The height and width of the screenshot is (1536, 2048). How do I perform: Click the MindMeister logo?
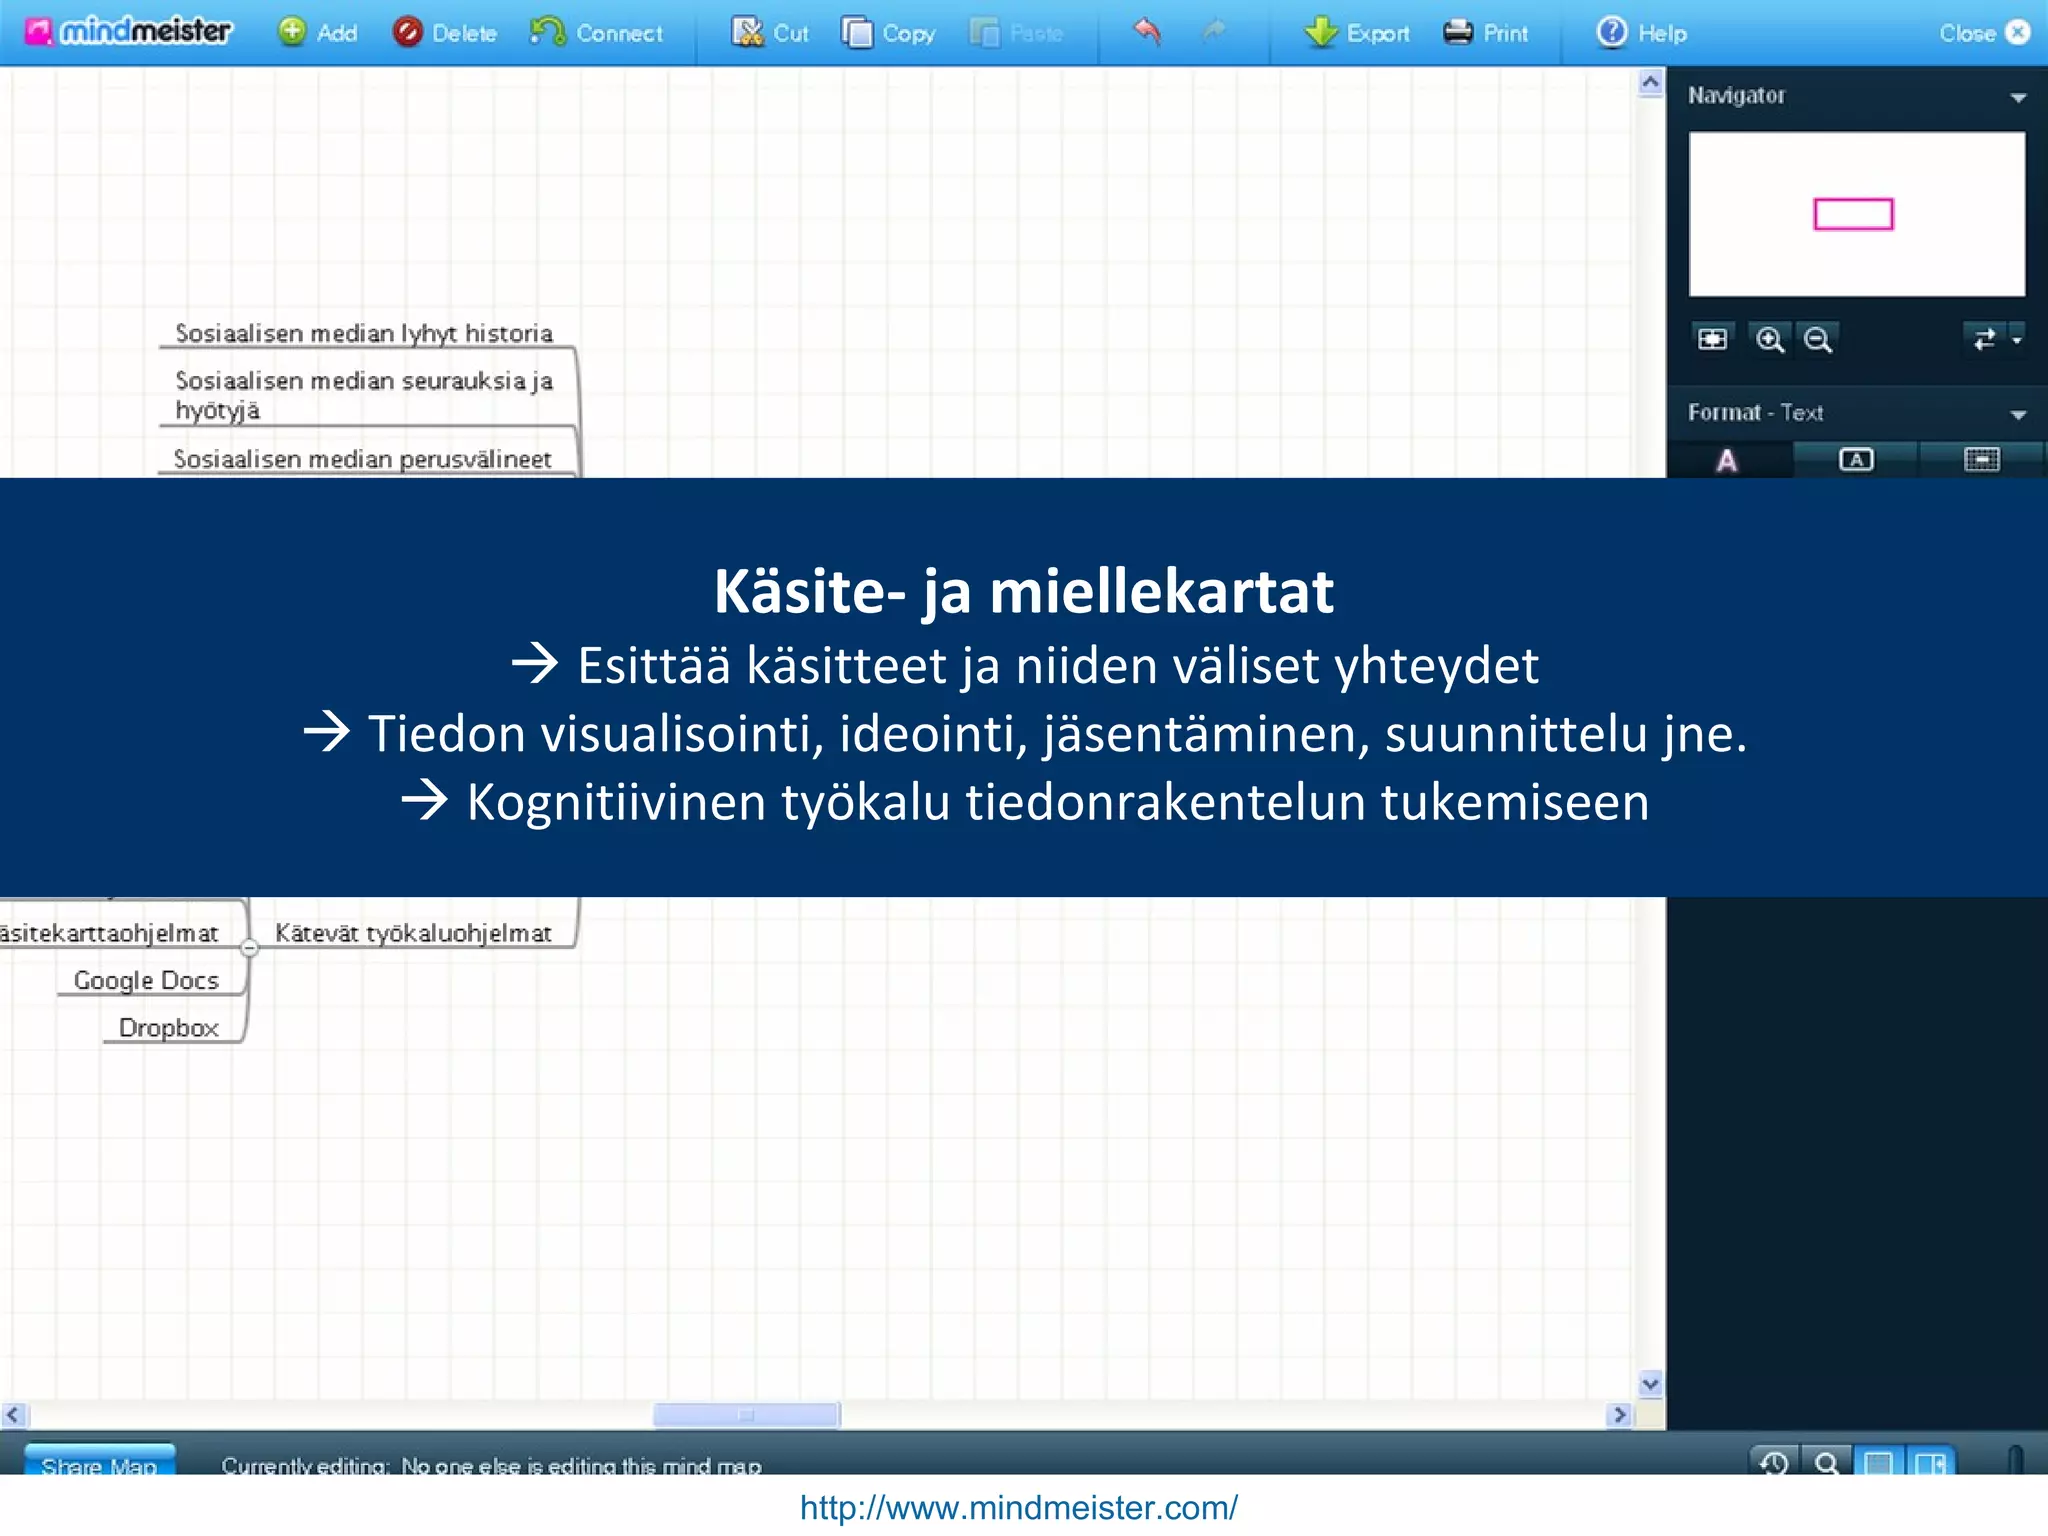click(x=128, y=32)
